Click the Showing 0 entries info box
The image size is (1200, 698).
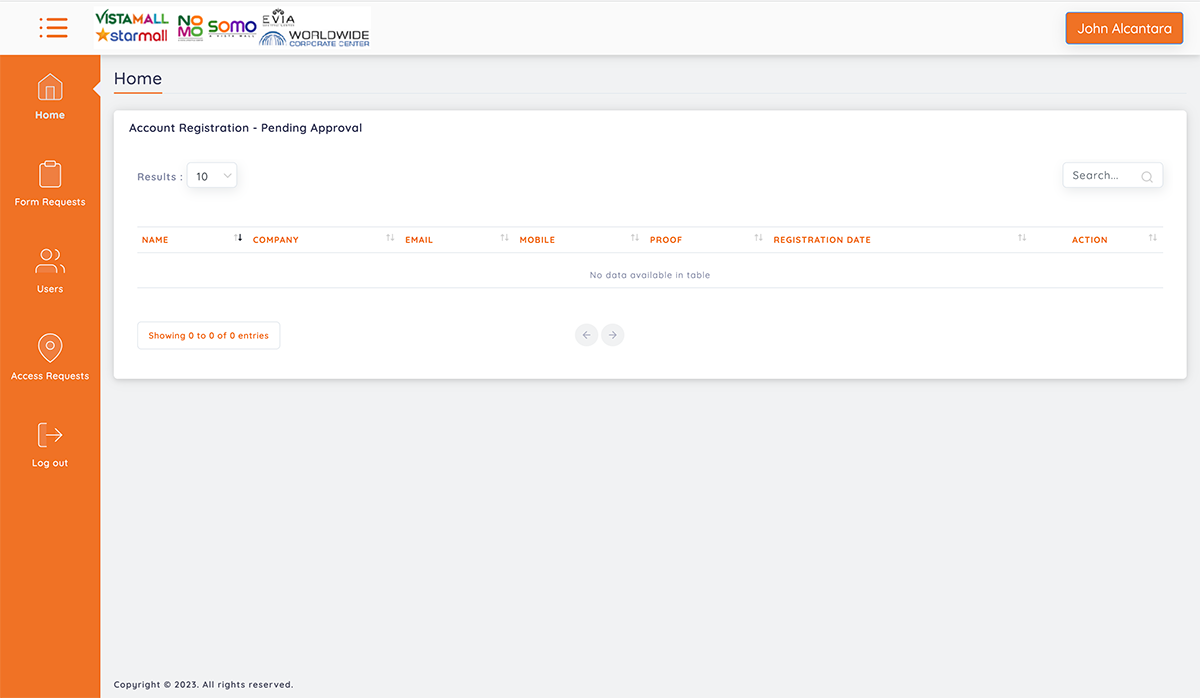pos(208,336)
